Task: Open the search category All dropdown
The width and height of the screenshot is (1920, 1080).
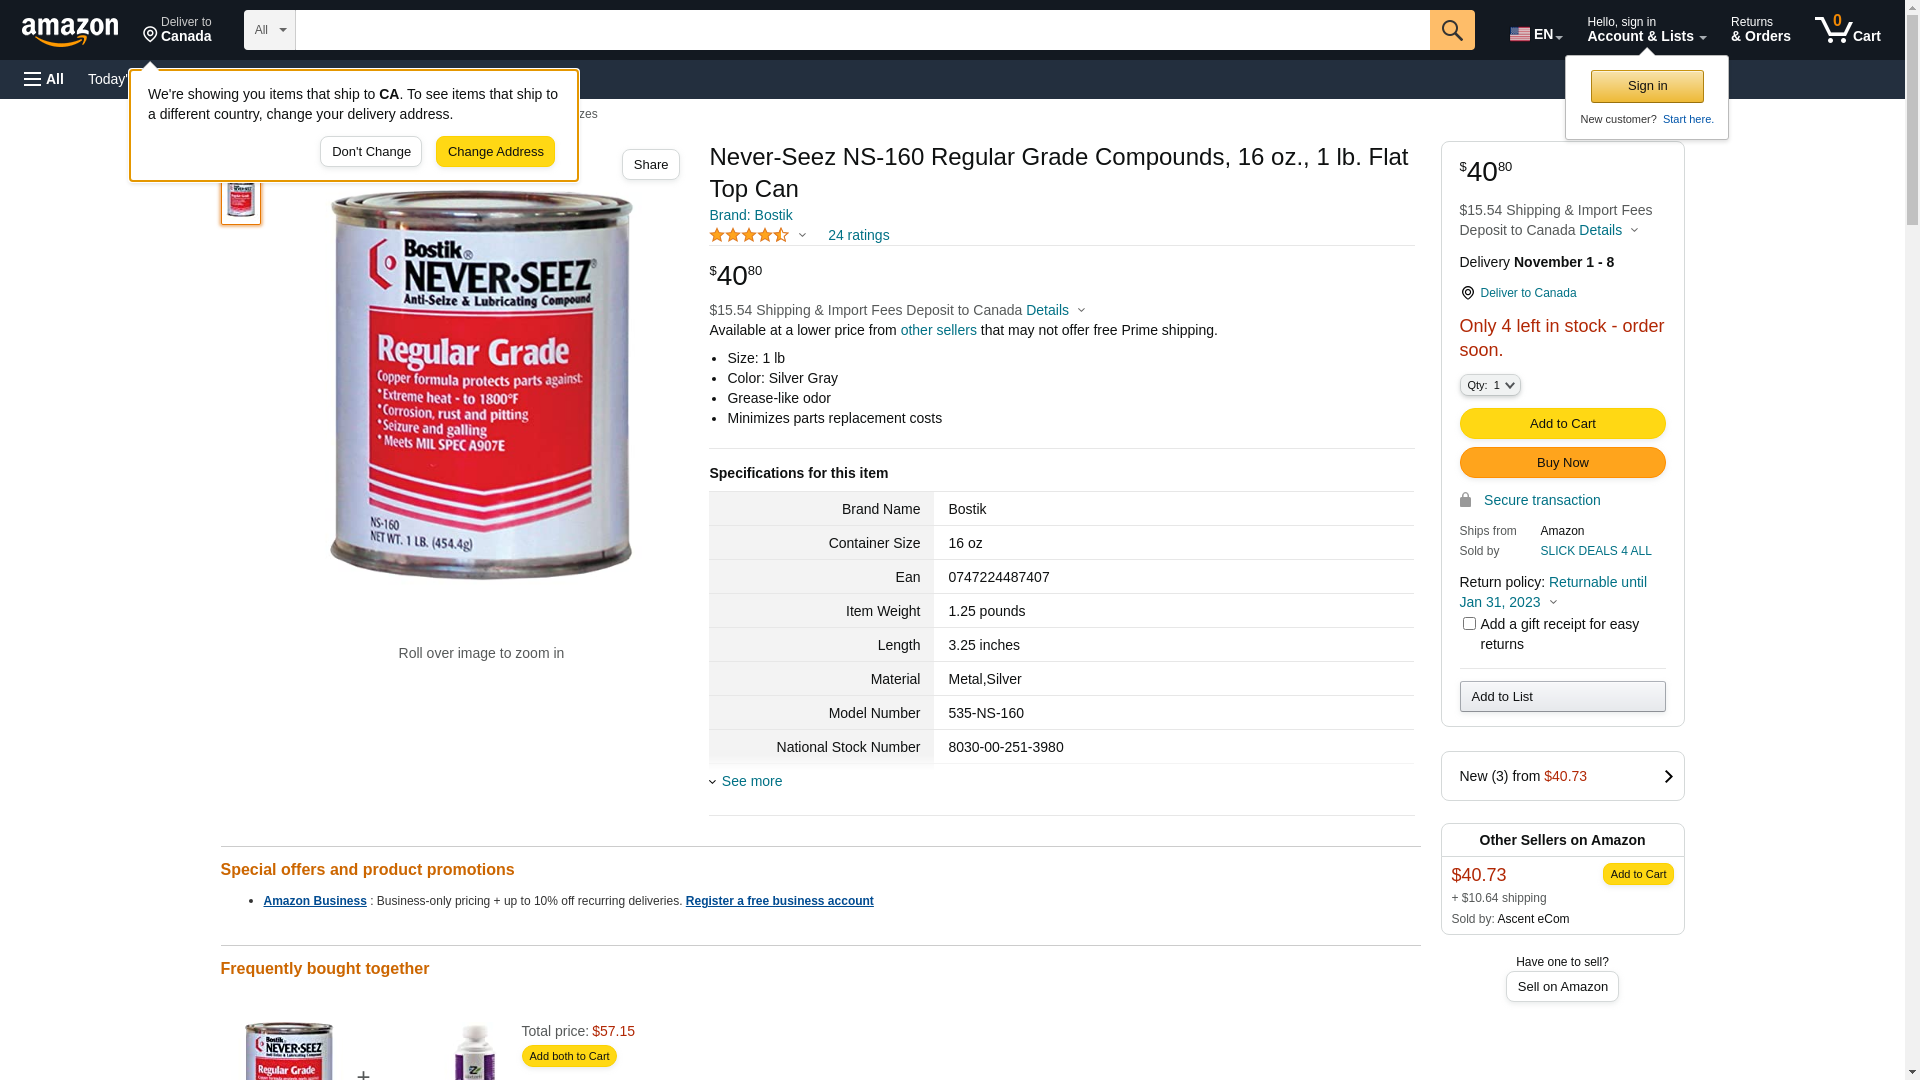Action: click(x=270, y=30)
